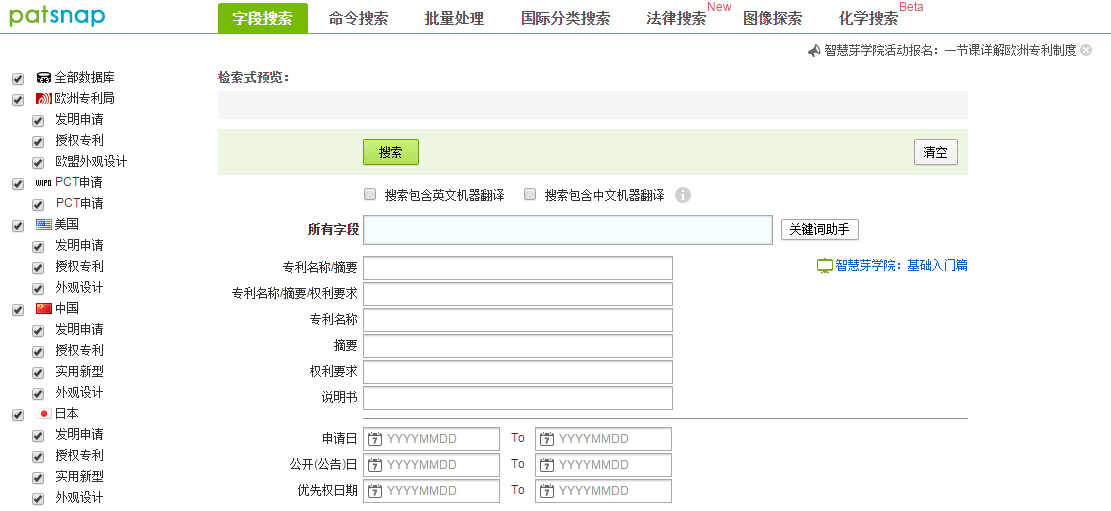Open calendar icon for 申请日 start date

point(375,439)
